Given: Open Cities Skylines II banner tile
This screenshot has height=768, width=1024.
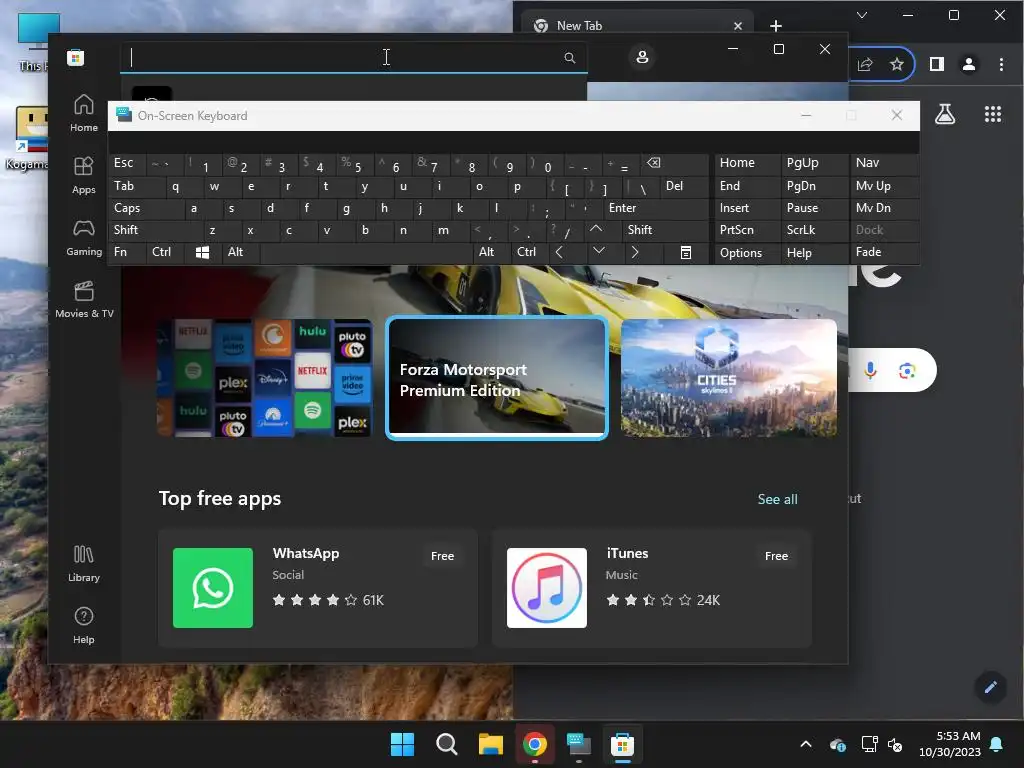Looking at the screenshot, I should click(x=729, y=378).
